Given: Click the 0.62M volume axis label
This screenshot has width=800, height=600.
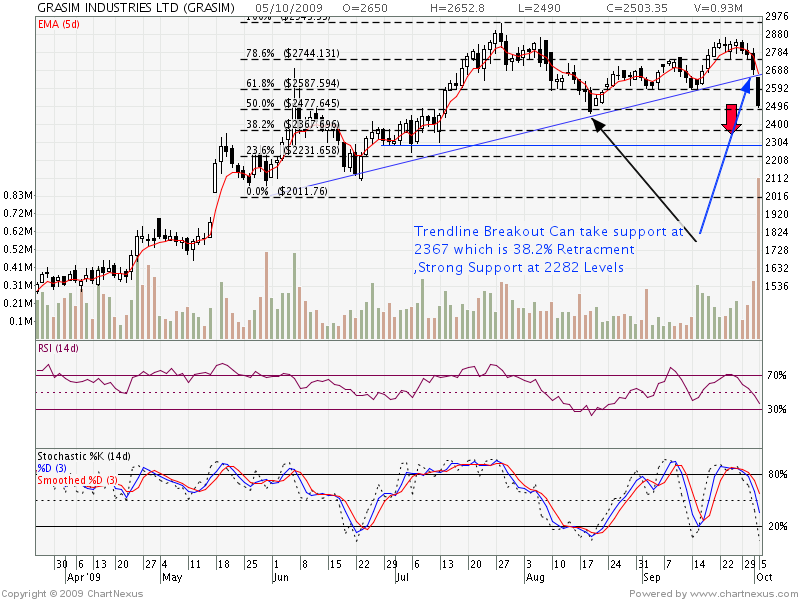Looking at the screenshot, I should click(x=18, y=231).
